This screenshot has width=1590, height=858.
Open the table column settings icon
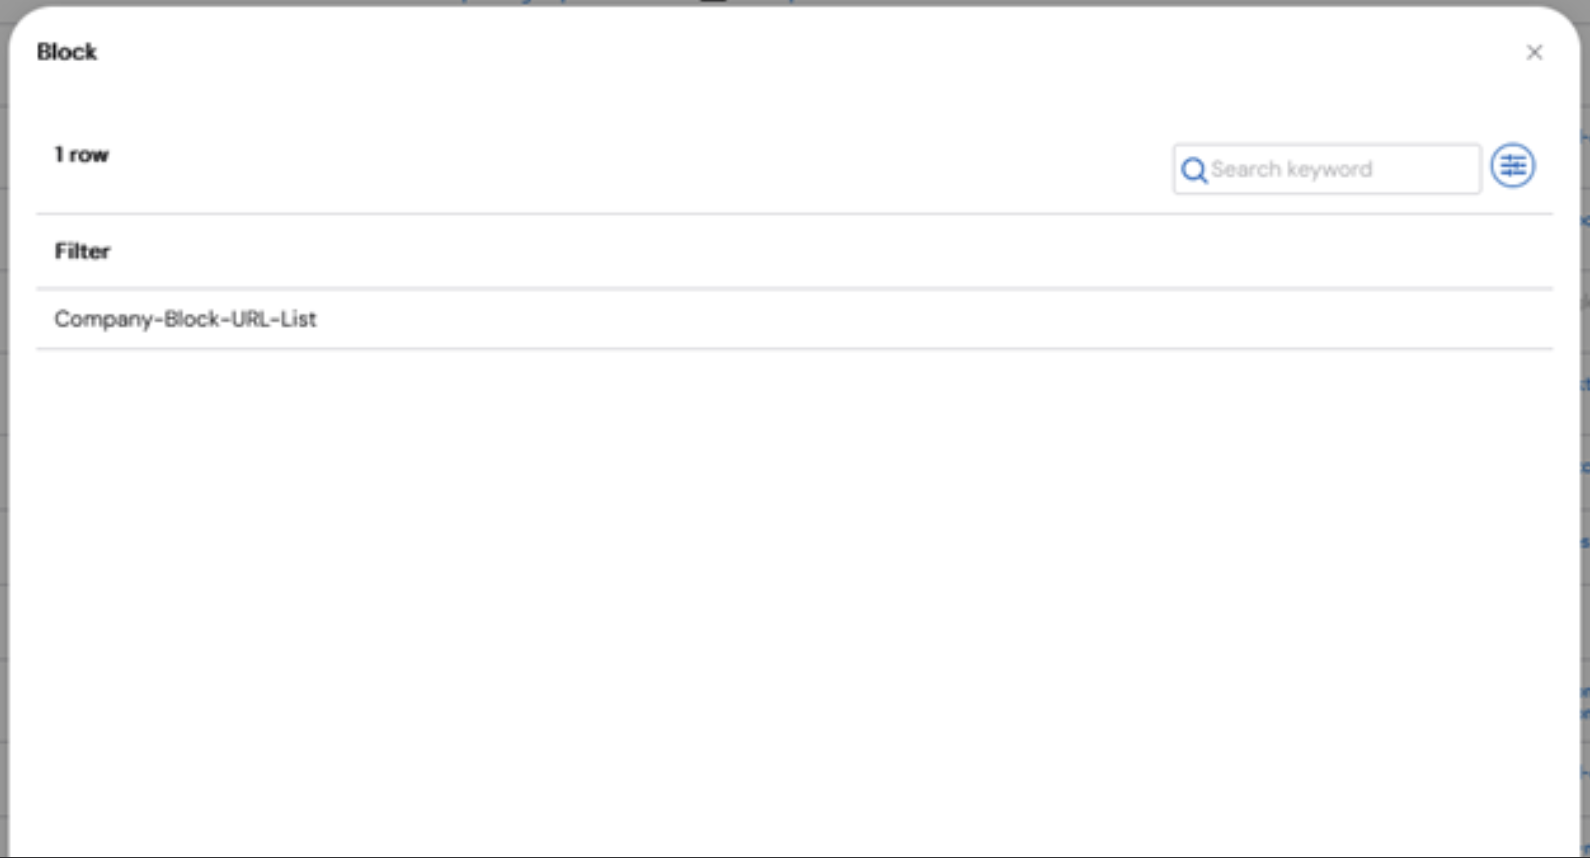1513,166
